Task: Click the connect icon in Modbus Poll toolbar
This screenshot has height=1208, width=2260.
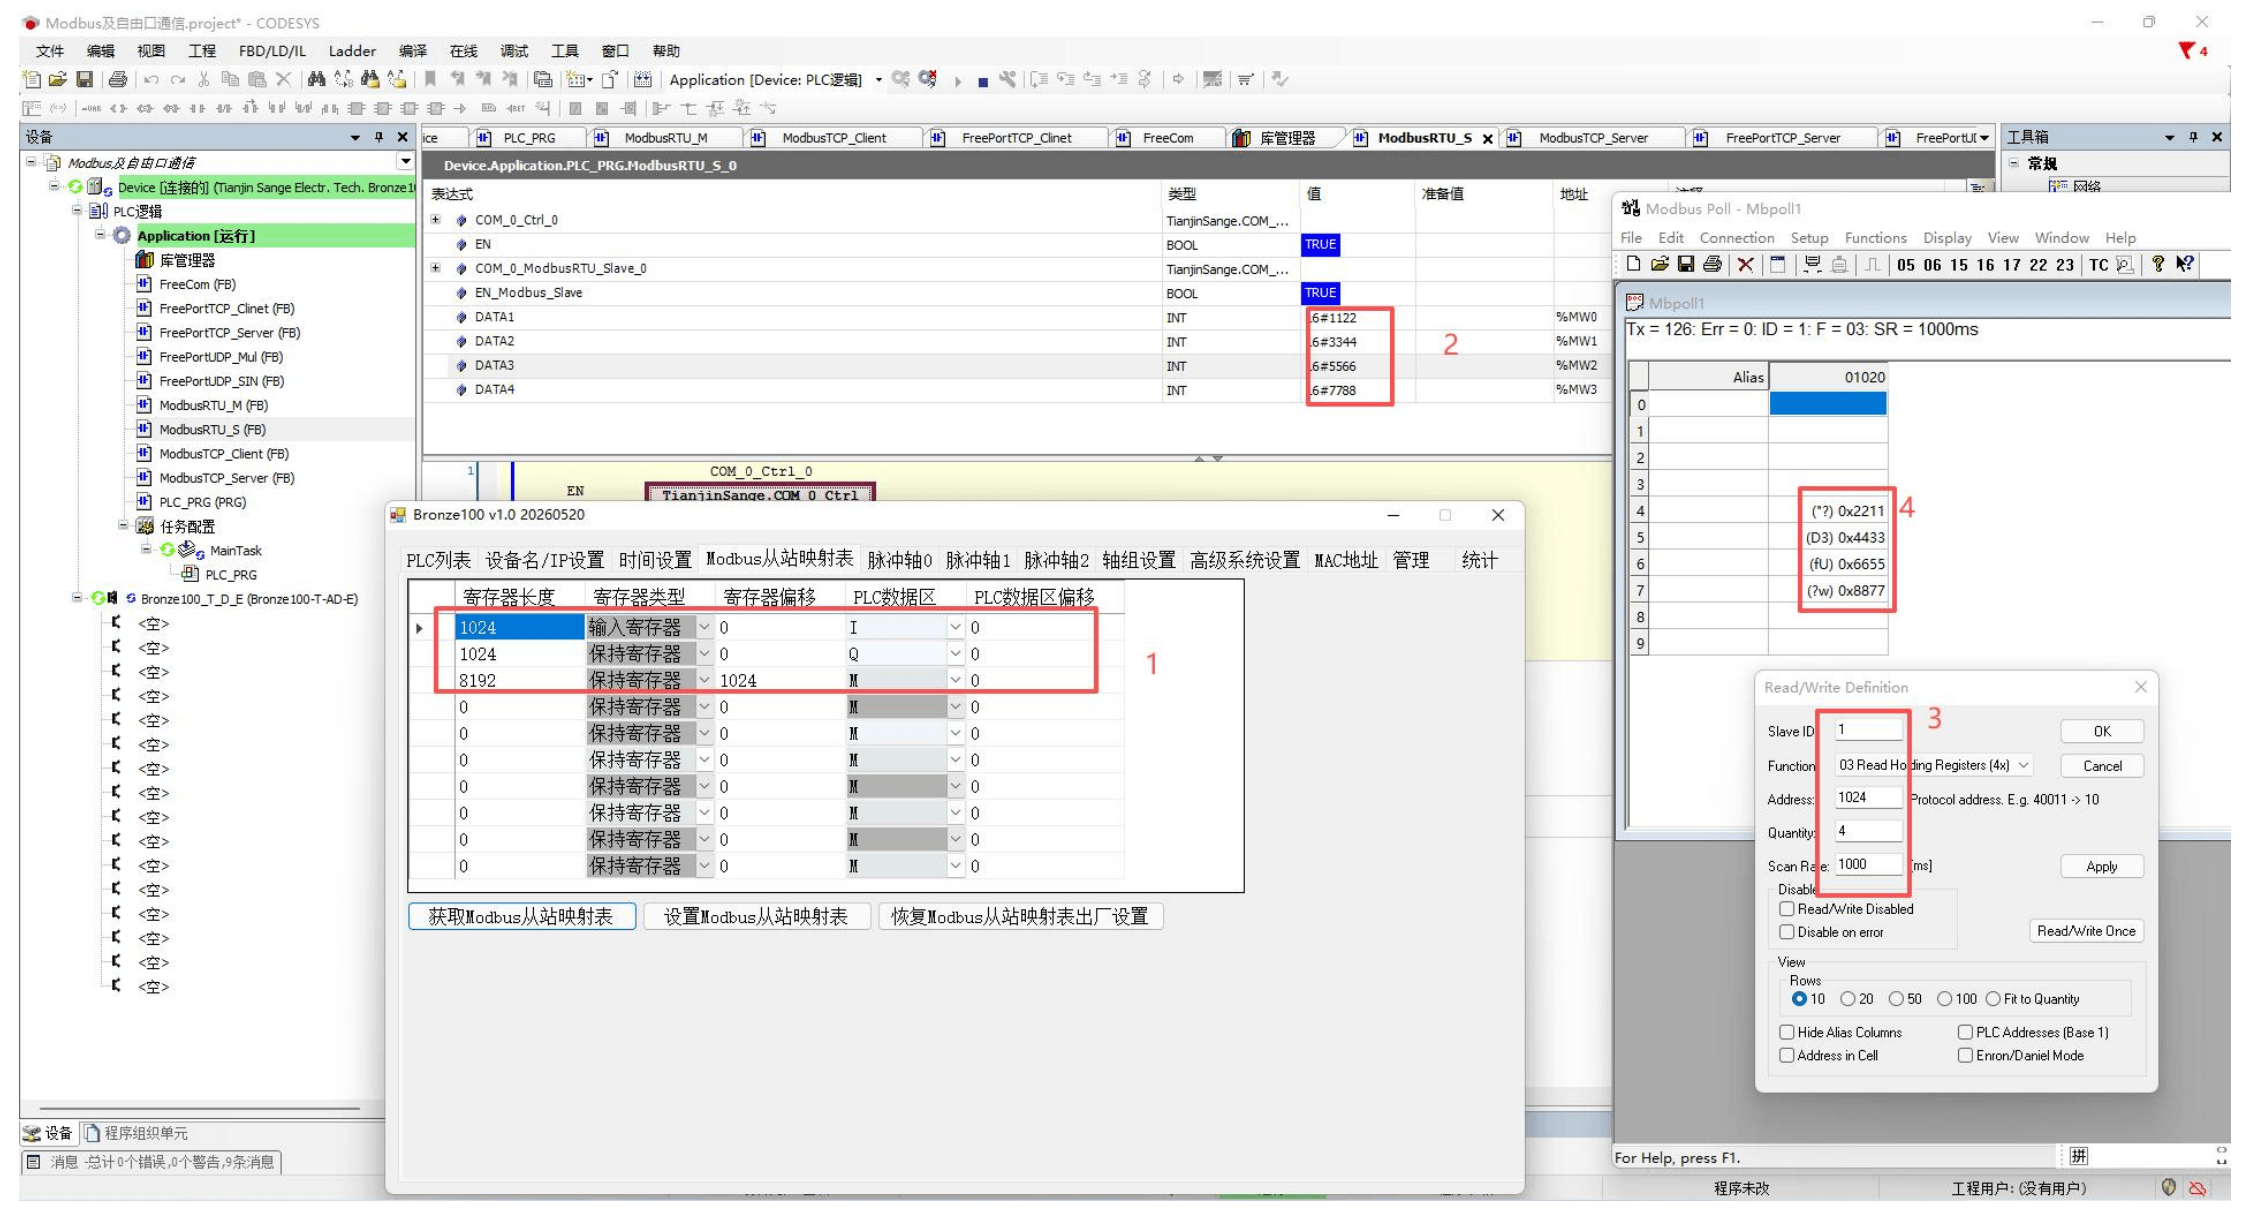Action: (1812, 264)
